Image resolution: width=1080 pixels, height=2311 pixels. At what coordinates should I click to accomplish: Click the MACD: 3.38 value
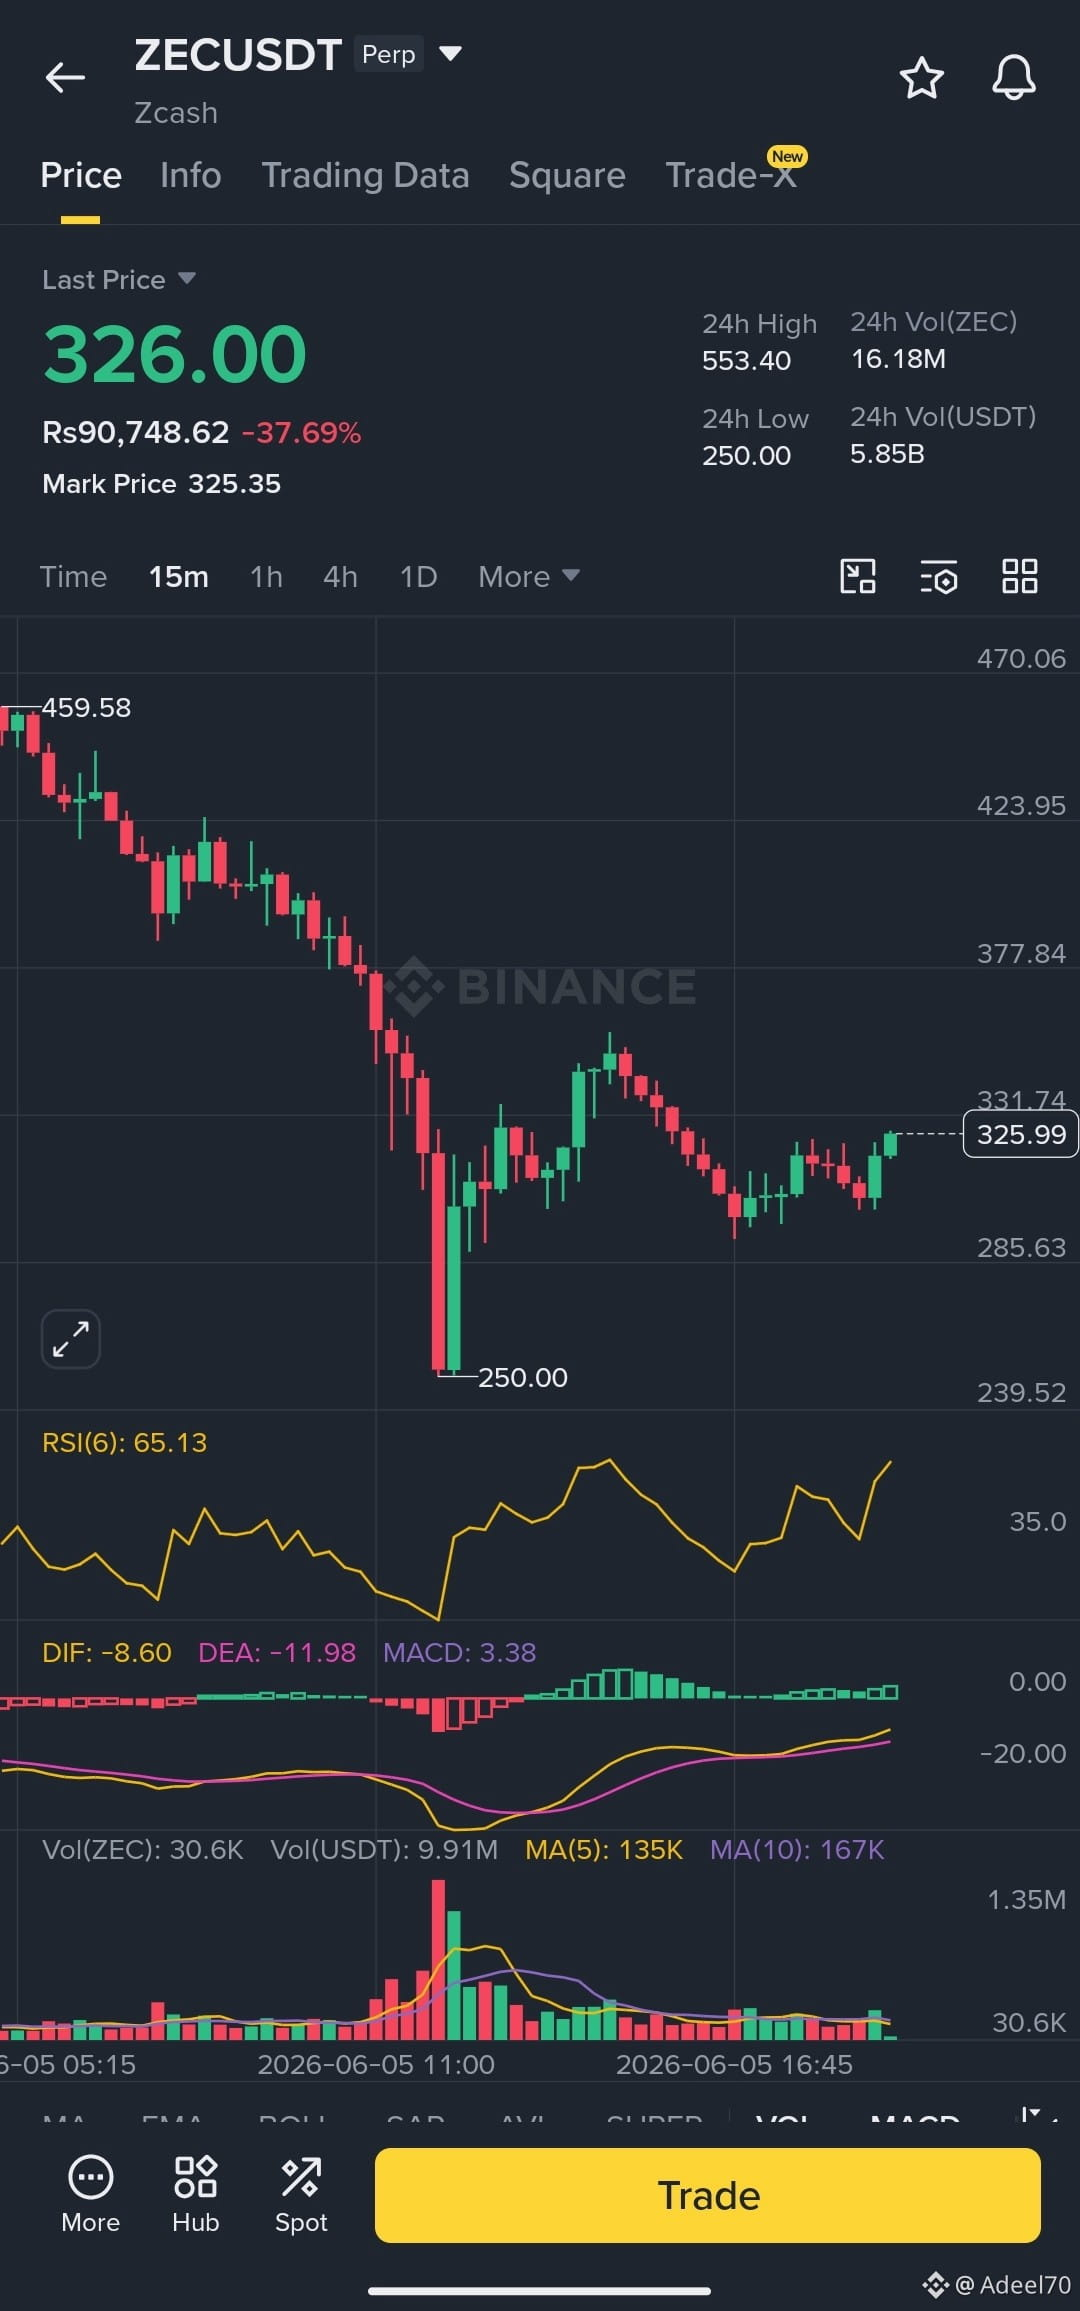(x=460, y=1652)
